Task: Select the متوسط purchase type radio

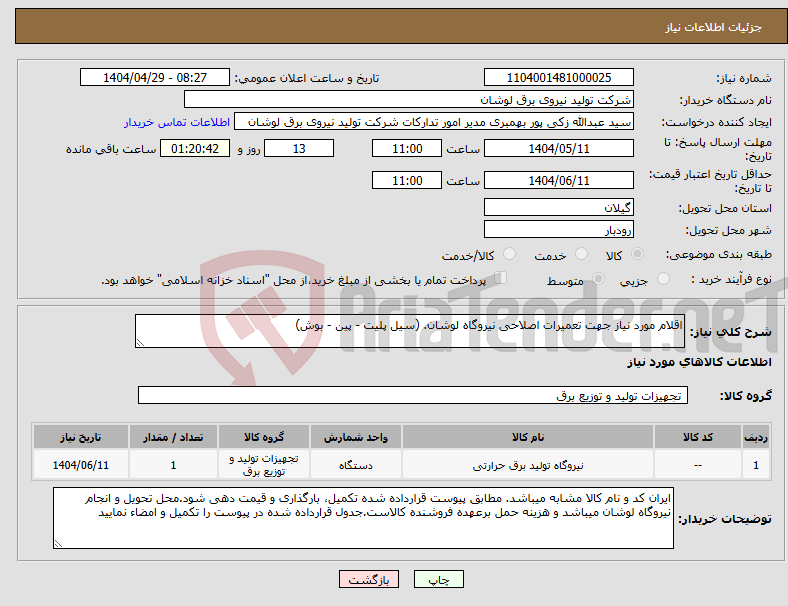Action: [x=598, y=278]
